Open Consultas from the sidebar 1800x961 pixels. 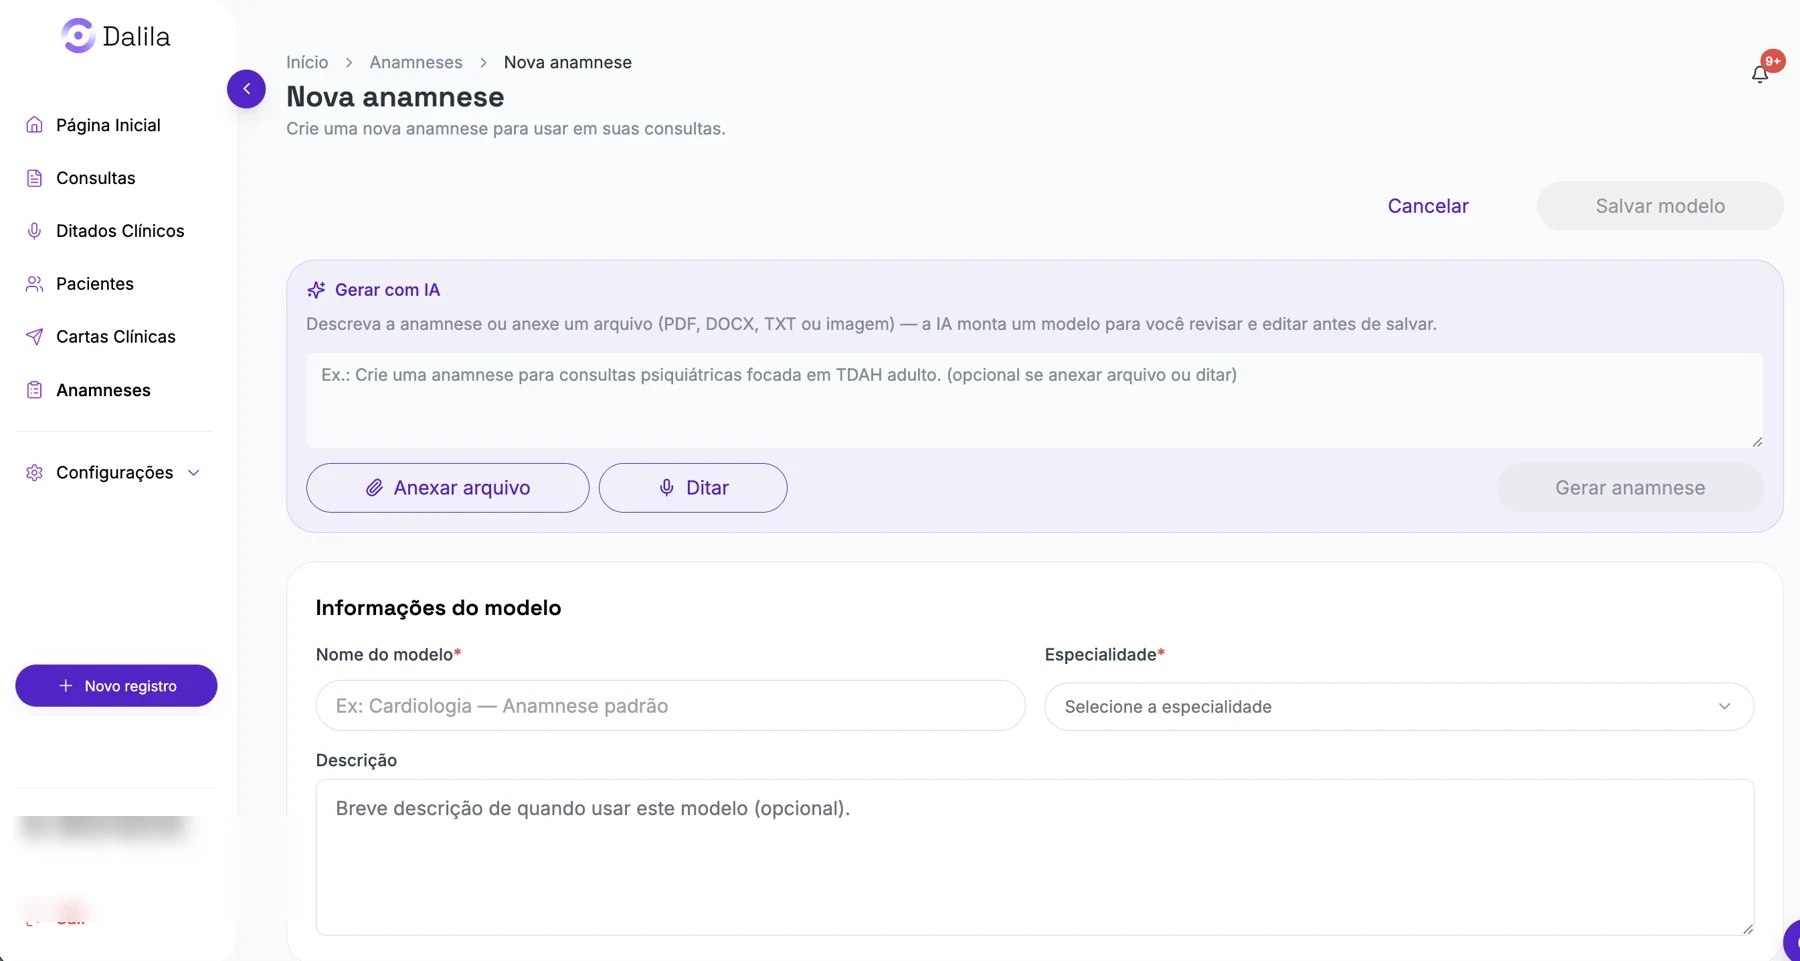pyautogui.click(x=96, y=178)
